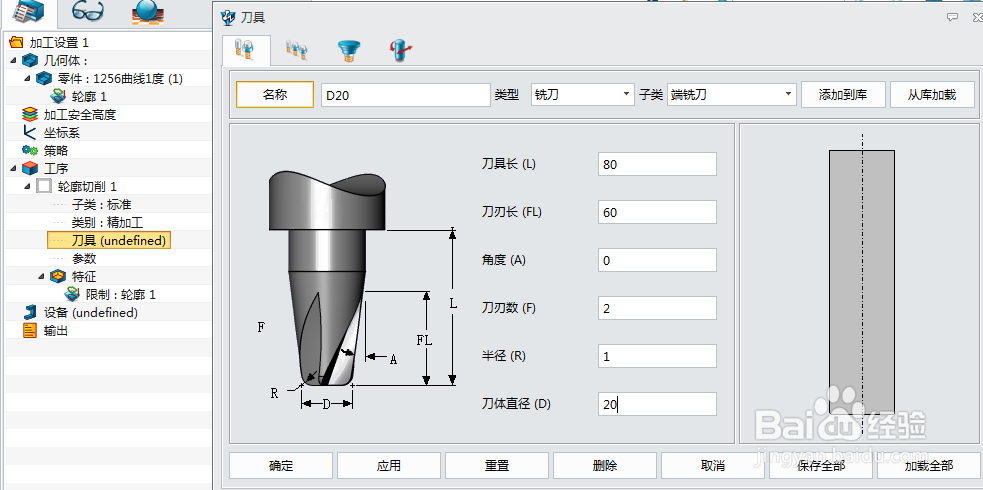Click the 刀刃数 (F) input field

(657, 308)
